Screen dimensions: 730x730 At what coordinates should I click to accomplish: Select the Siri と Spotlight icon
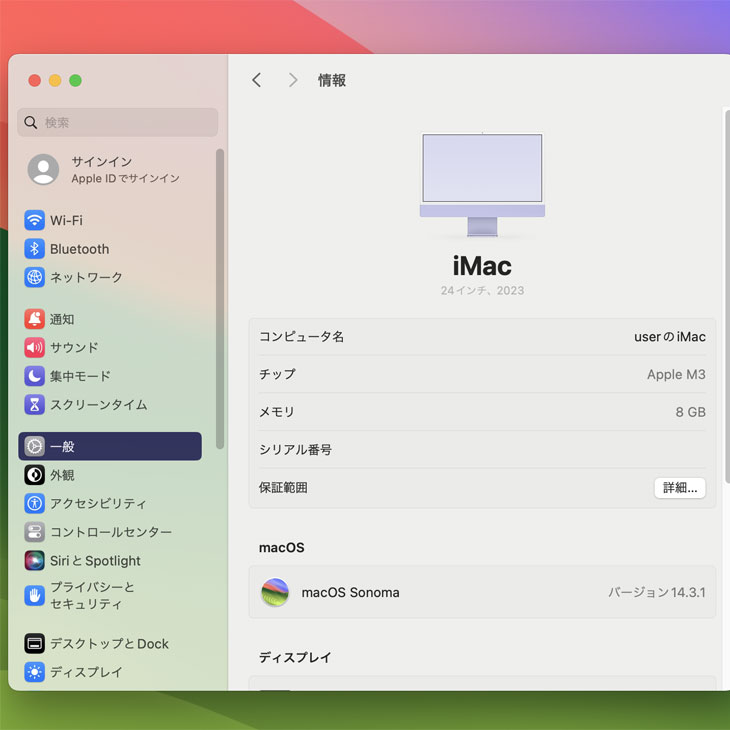(34, 561)
